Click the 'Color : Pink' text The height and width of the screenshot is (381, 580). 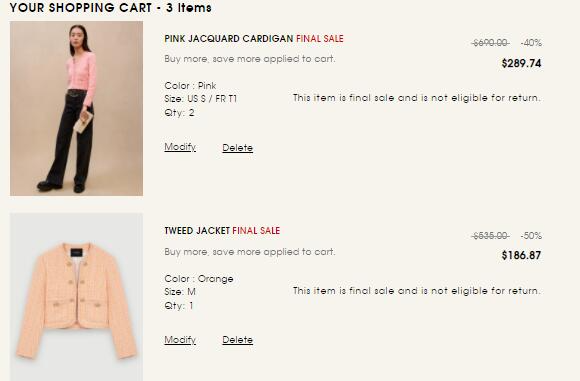point(190,85)
